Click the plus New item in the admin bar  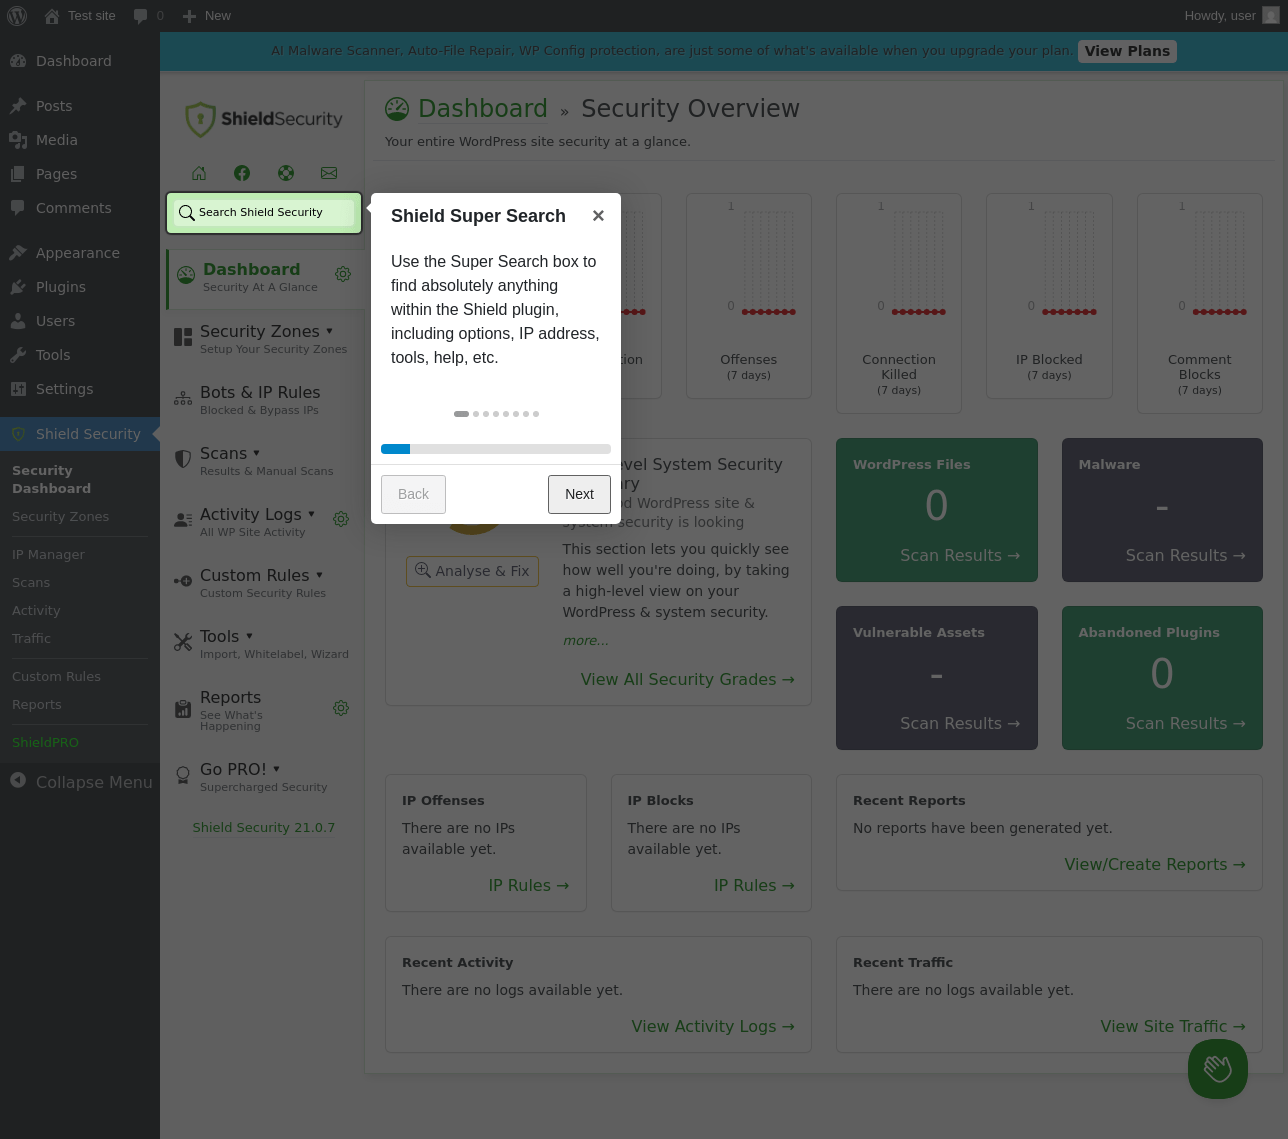pyautogui.click(x=206, y=16)
